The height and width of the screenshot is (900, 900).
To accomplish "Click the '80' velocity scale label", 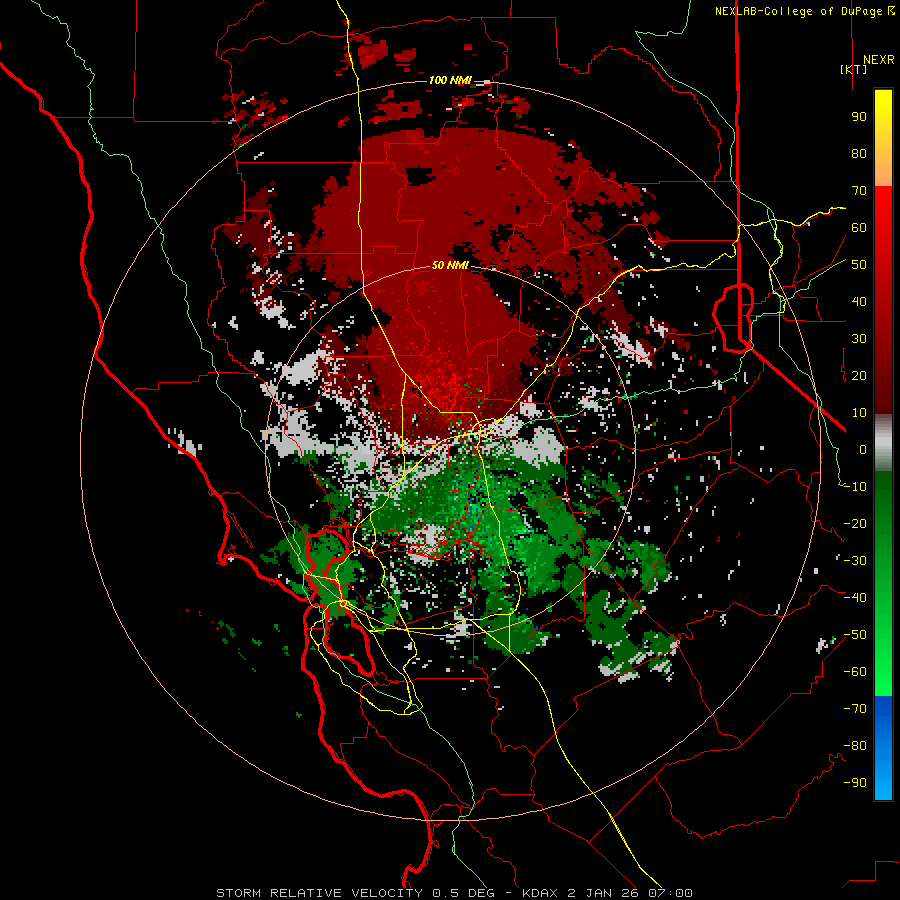I will coord(859,153).
